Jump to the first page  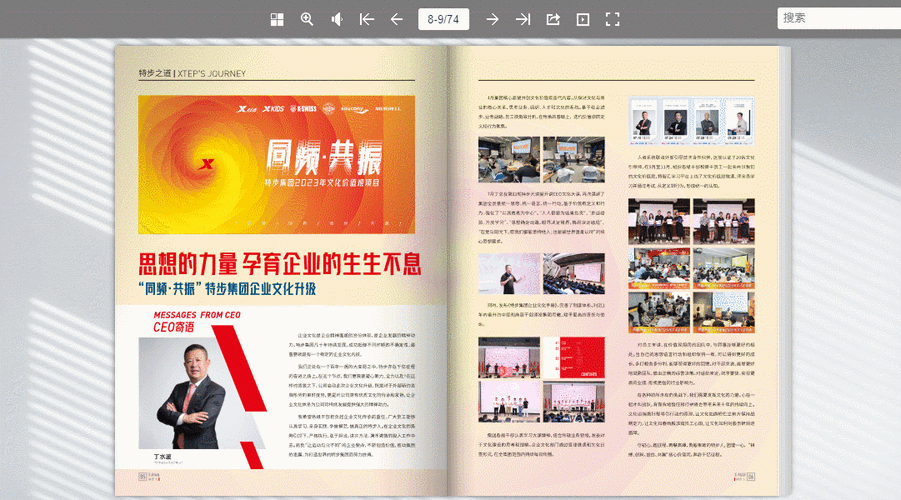(367, 20)
